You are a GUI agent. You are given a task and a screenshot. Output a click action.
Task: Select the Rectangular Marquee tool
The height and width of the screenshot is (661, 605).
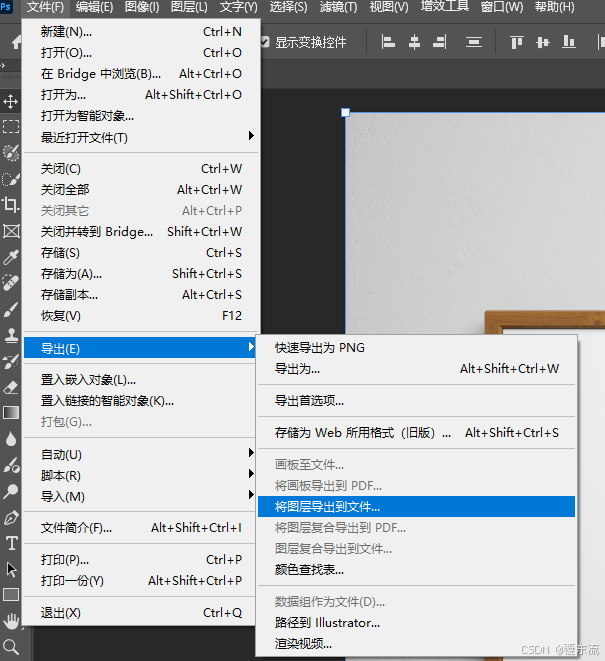tap(11, 126)
